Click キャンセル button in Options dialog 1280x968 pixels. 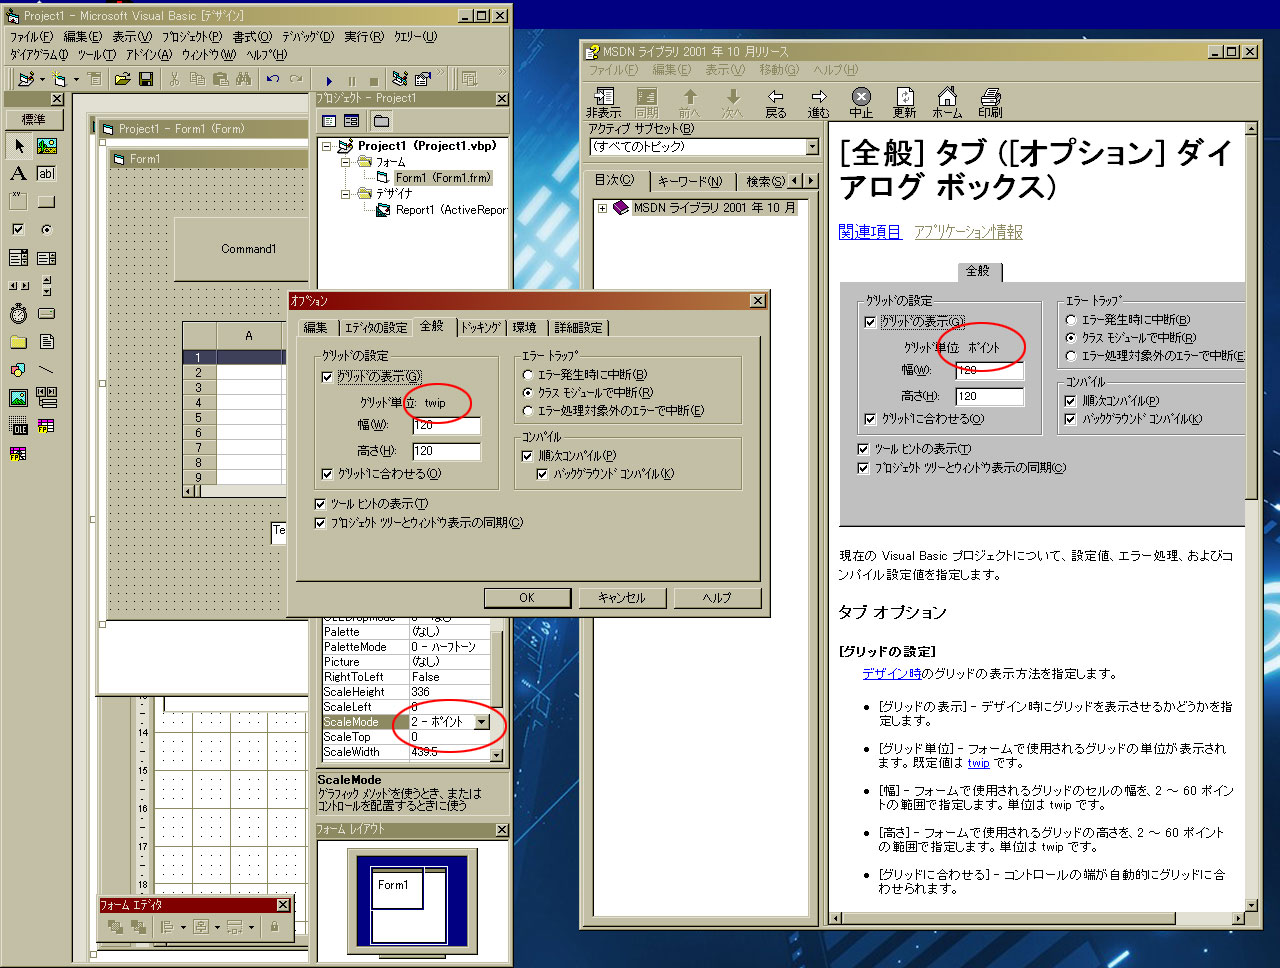click(x=622, y=598)
